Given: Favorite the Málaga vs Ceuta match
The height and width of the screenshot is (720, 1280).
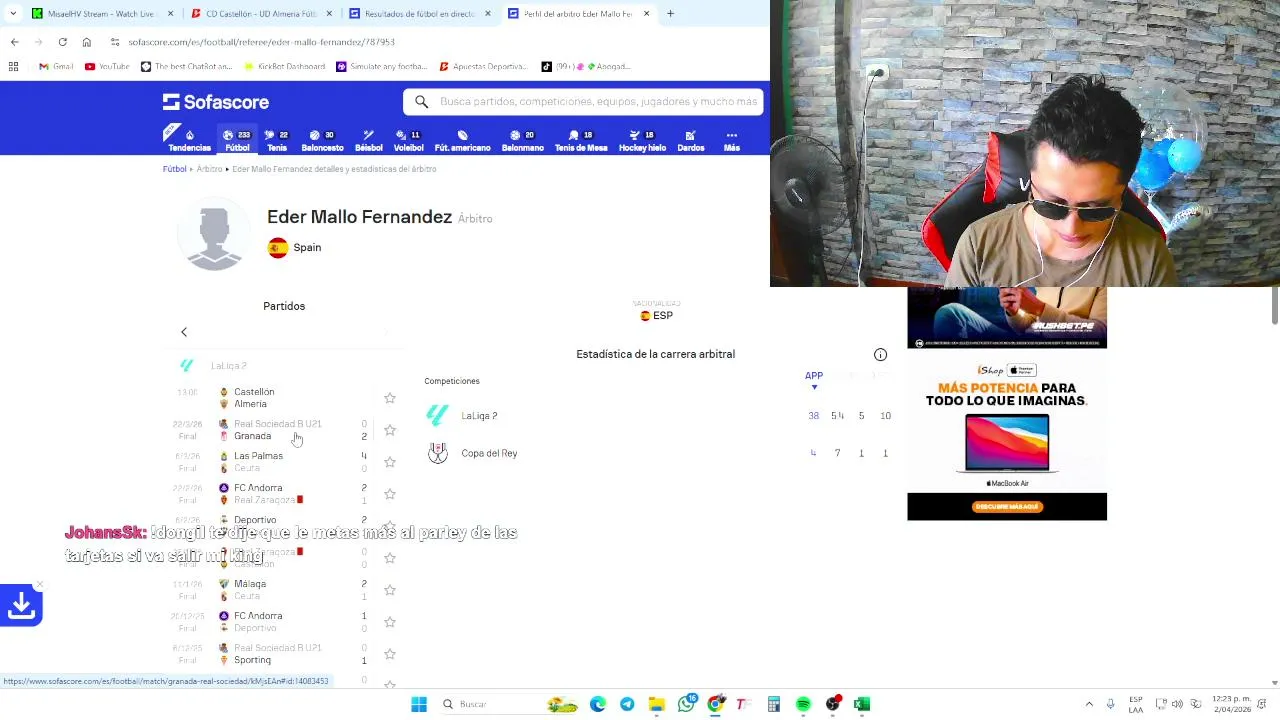Looking at the screenshot, I should coord(390,590).
